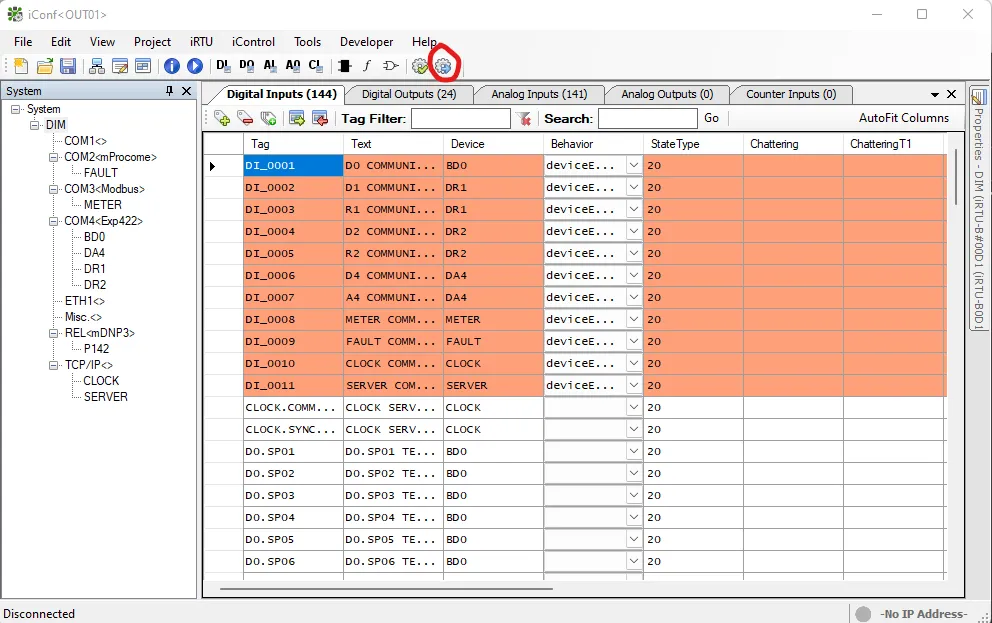
Task: Collapse the DIM tree node
Action: pyautogui.click(x=35, y=125)
